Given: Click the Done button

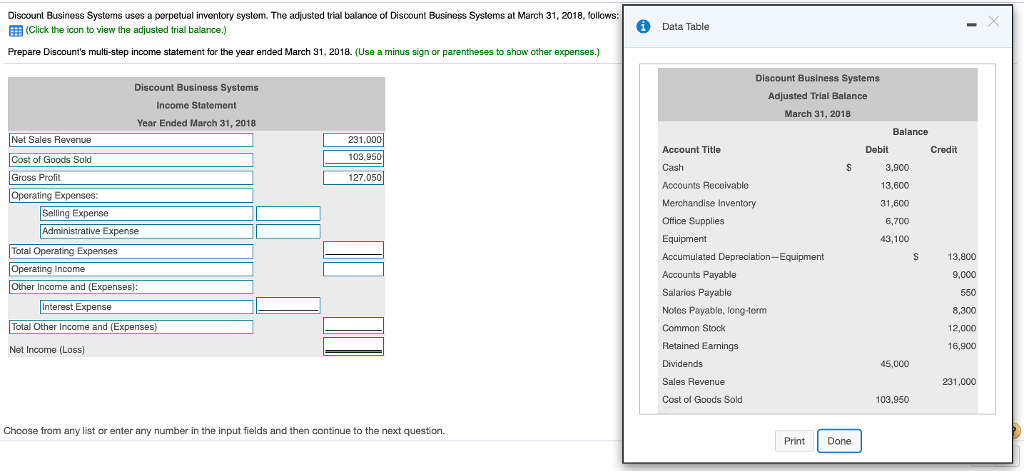Looking at the screenshot, I should click(839, 441).
